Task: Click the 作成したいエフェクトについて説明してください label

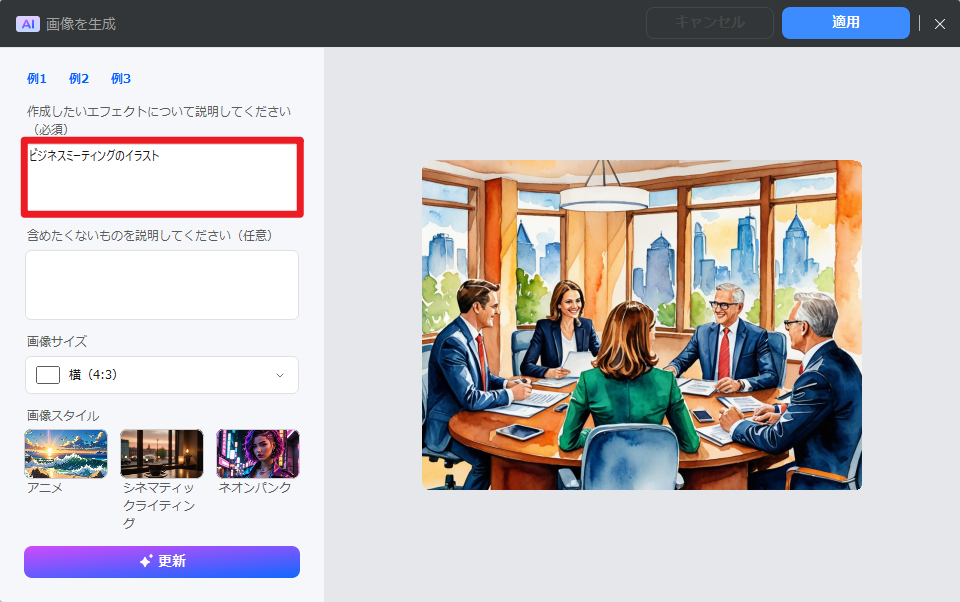Action: coord(159,120)
